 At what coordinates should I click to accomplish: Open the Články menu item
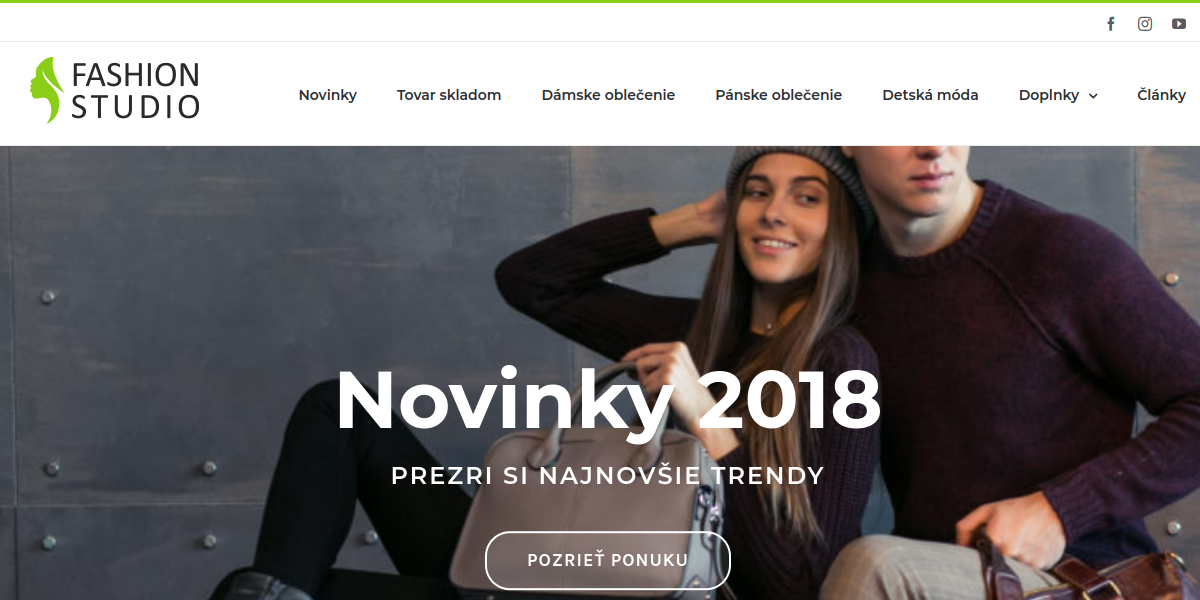pyautogui.click(x=1162, y=95)
